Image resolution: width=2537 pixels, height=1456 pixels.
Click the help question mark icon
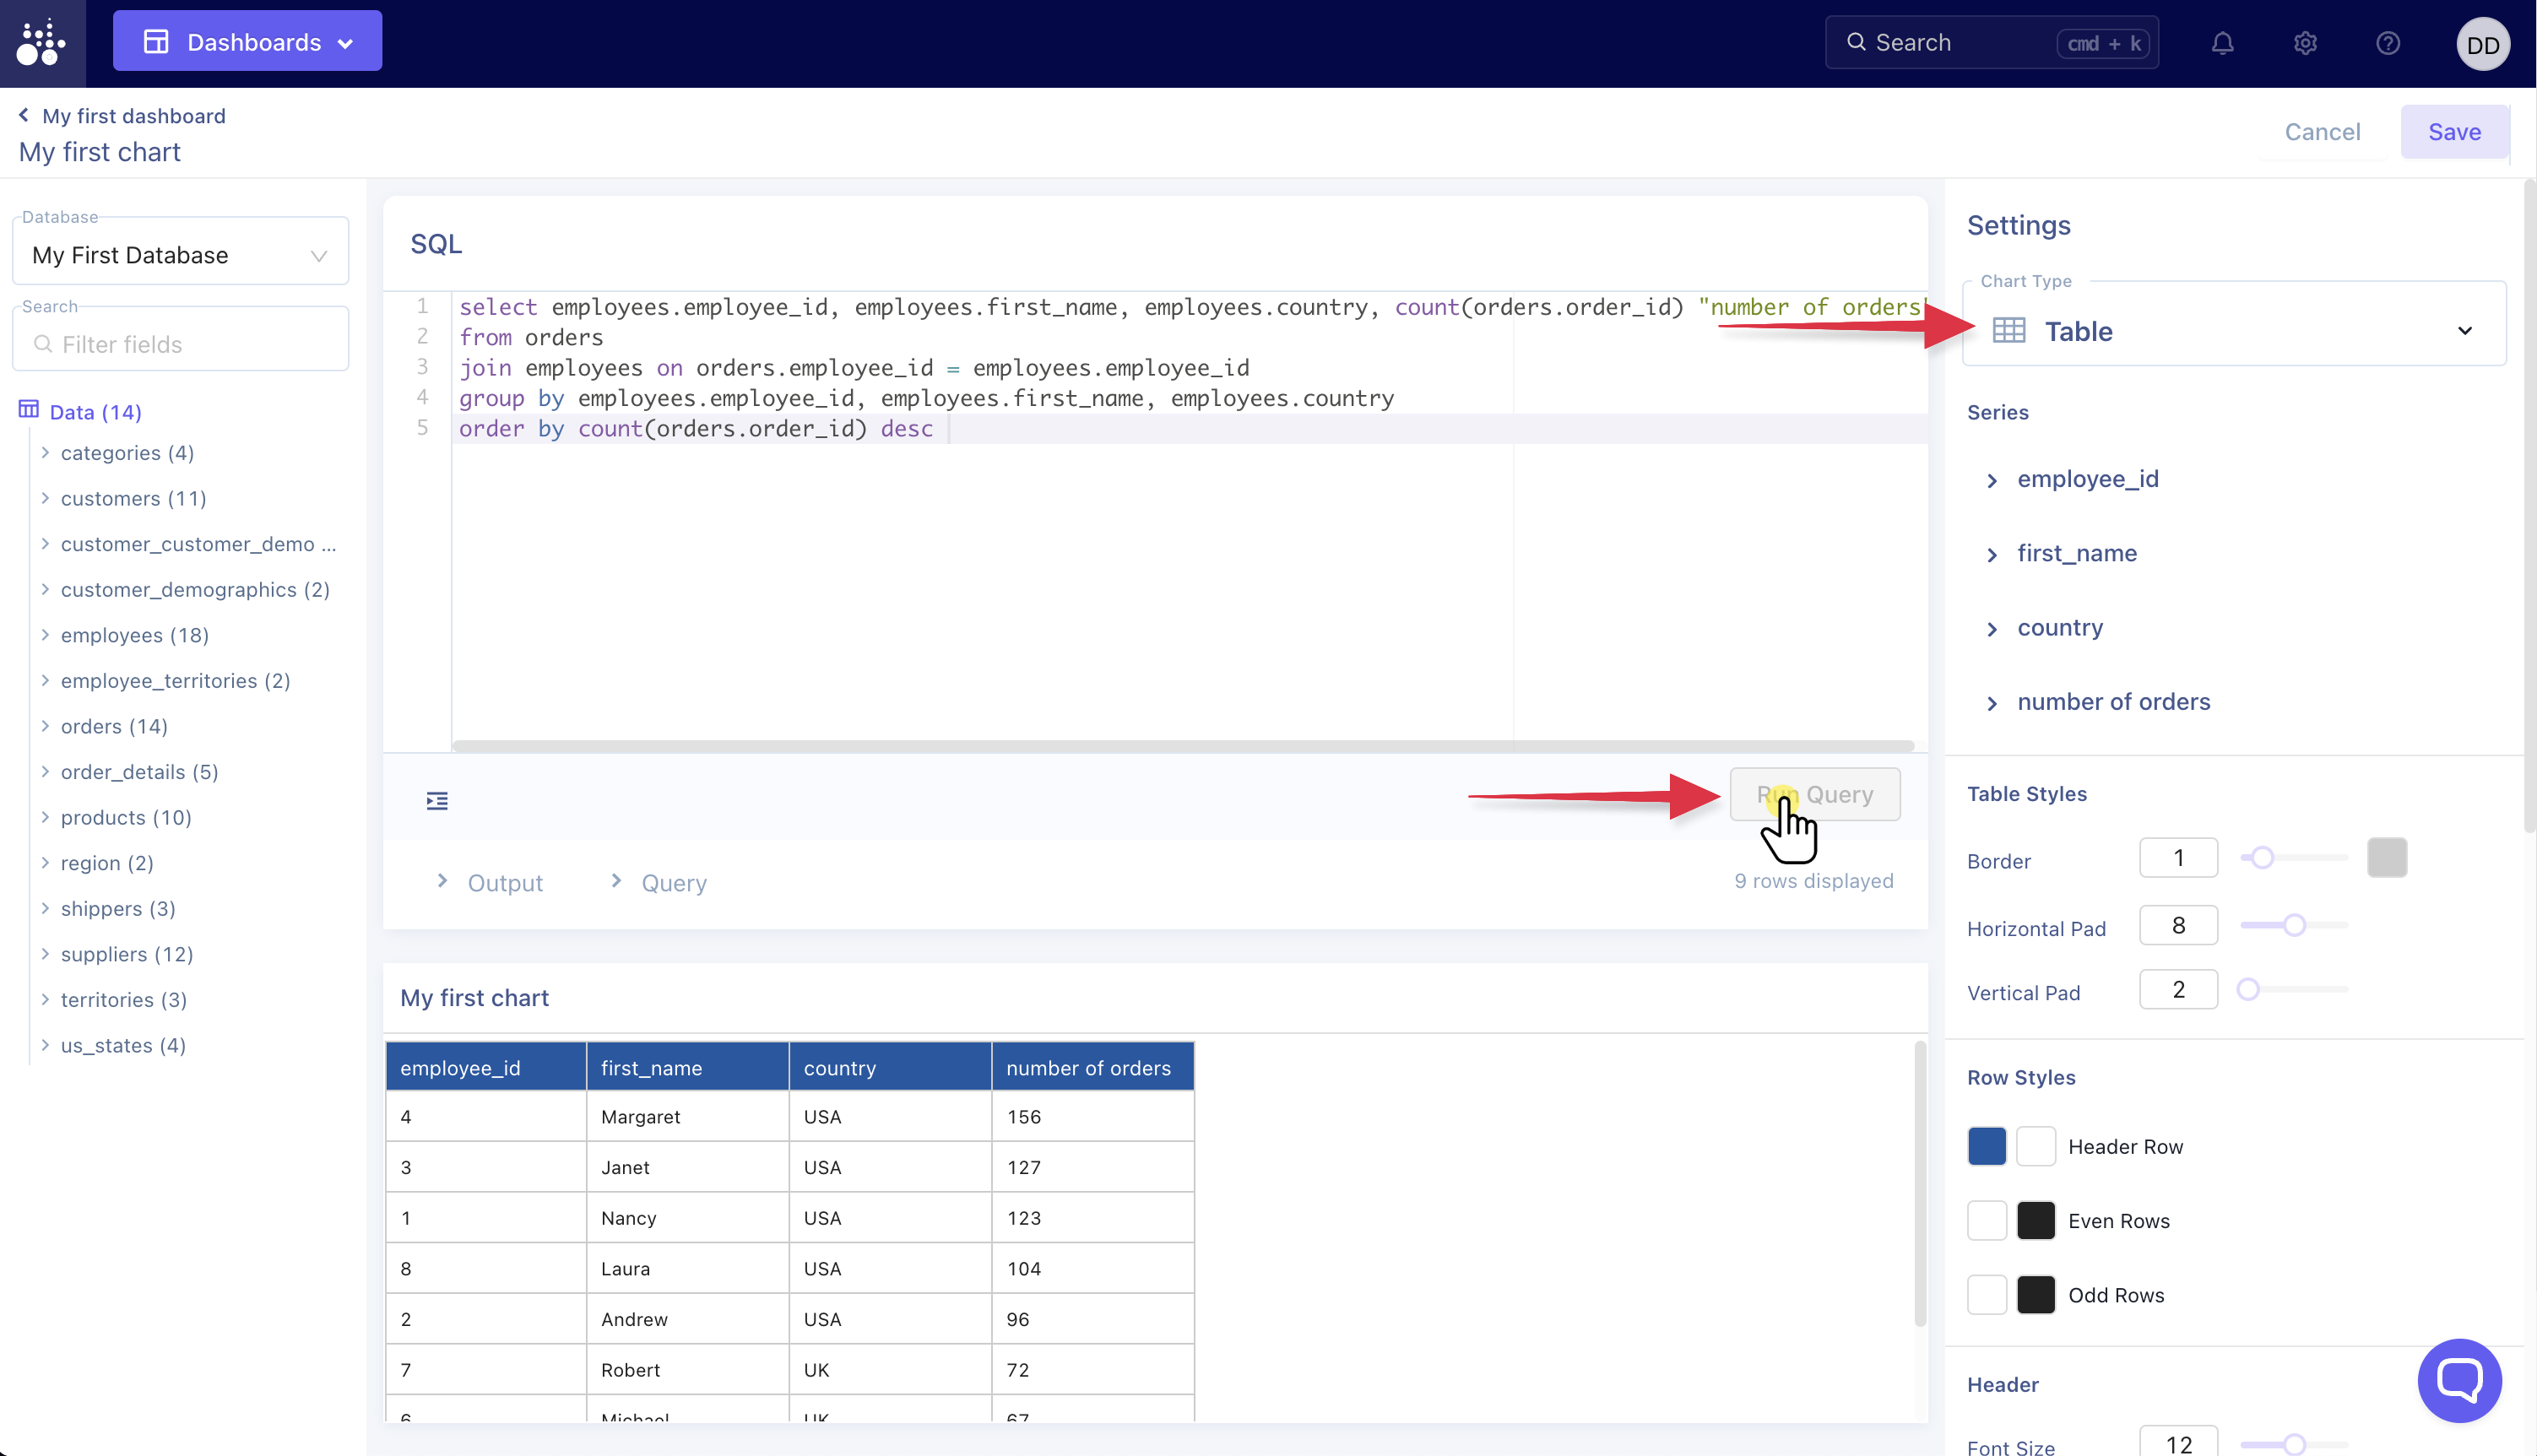(2388, 43)
